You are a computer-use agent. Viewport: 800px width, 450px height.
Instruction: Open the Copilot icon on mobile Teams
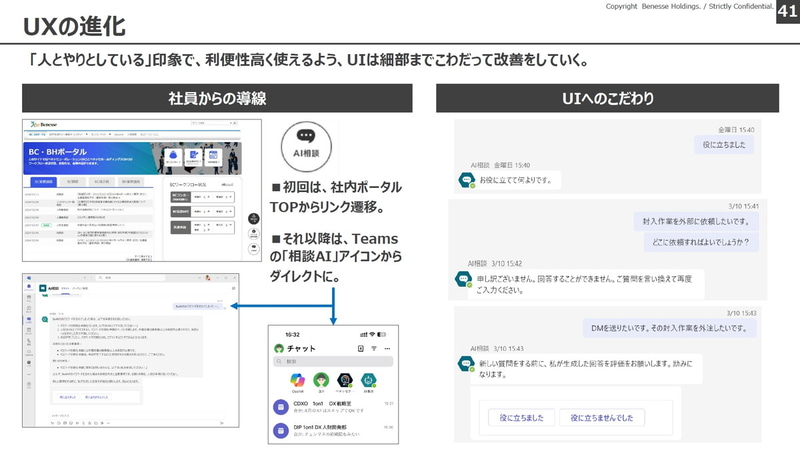[x=297, y=380]
